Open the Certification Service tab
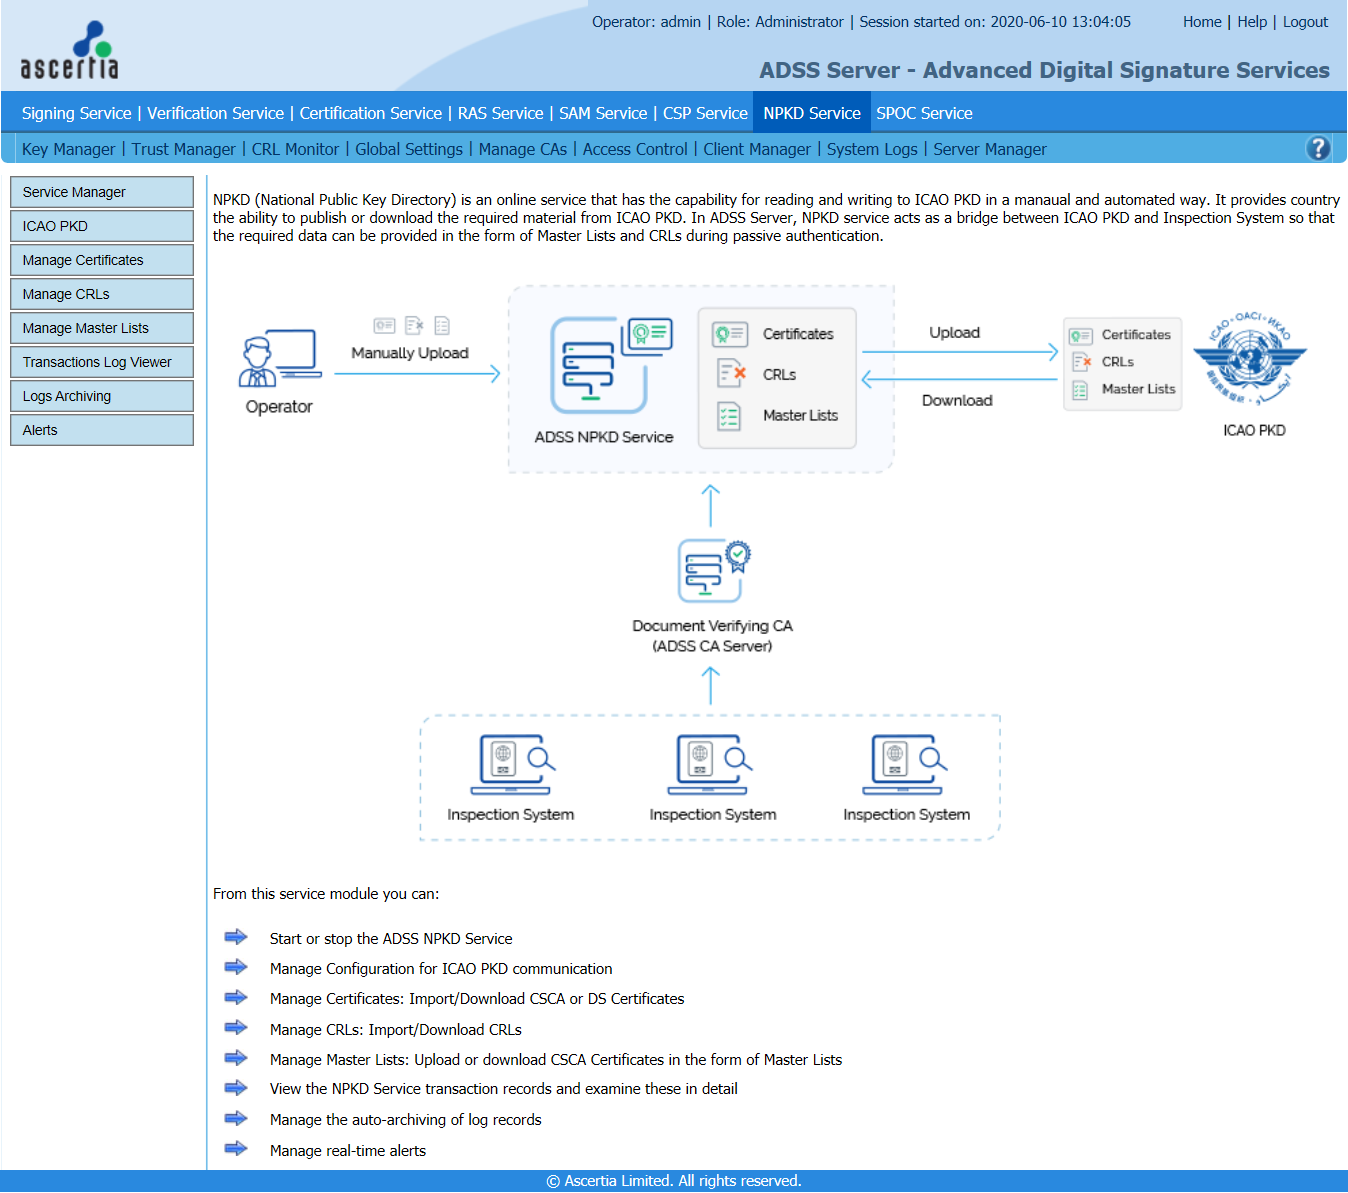Viewport: 1348px width, 1193px height. (370, 113)
